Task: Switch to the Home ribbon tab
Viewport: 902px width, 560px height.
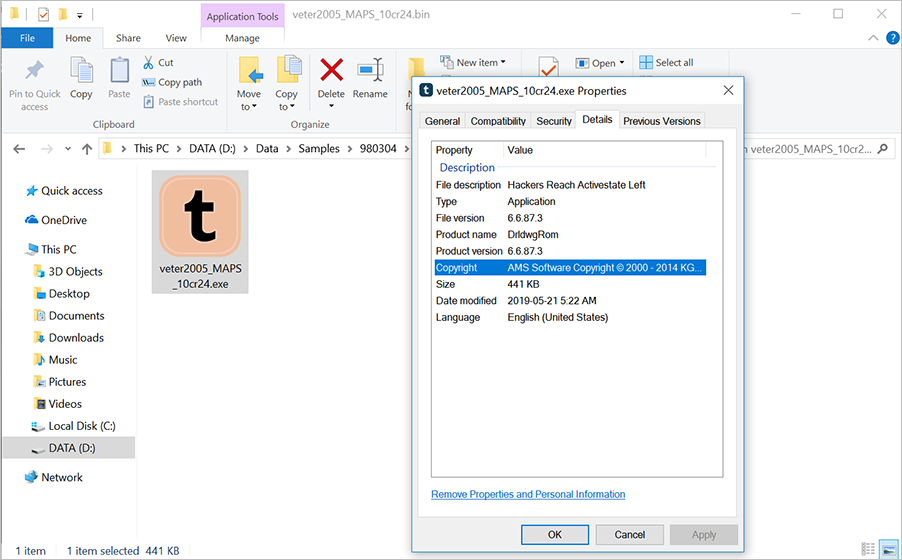Action: (78, 38)
